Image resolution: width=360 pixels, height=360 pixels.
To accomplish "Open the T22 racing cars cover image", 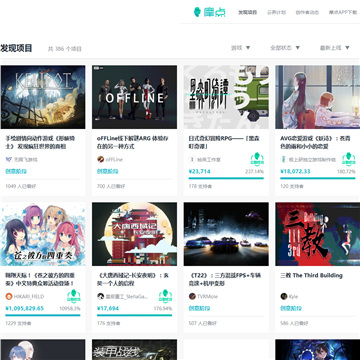I will click(x=226, y=234).
